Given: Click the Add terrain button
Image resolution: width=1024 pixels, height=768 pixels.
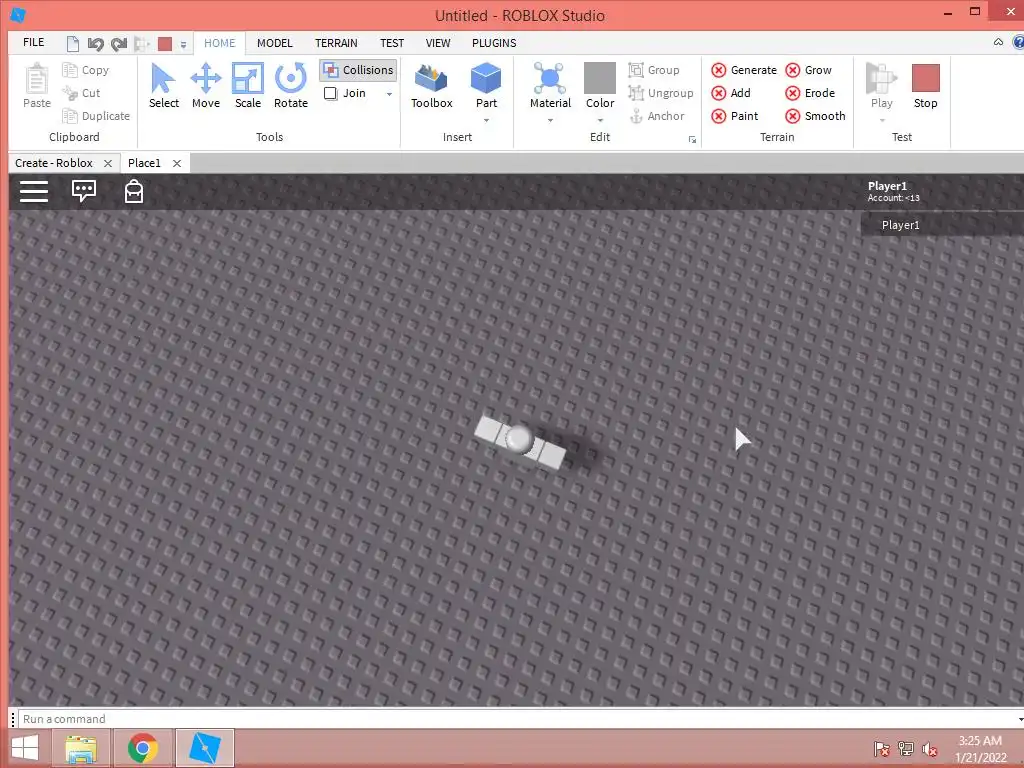Looking at the screenshot, I should (731, 93).
